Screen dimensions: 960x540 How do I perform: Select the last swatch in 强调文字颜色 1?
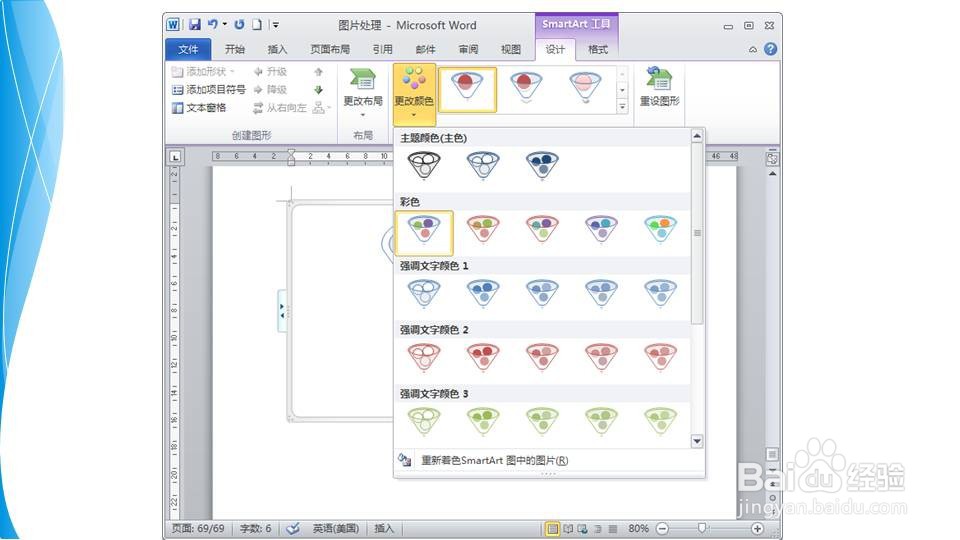tap(660, 294)
